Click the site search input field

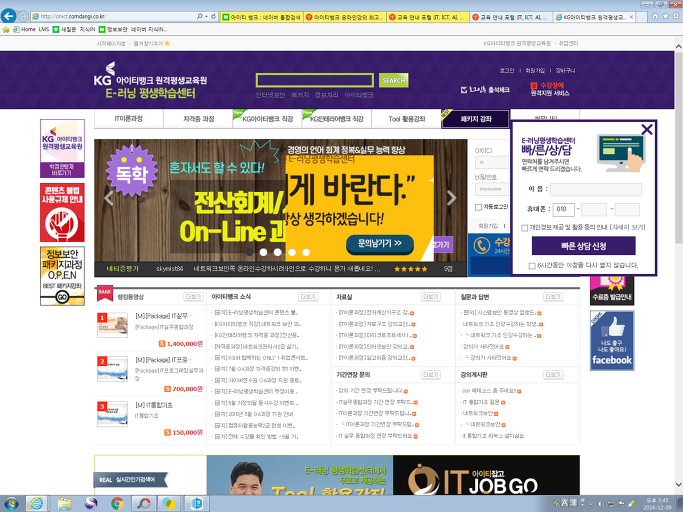pos(315,81)
